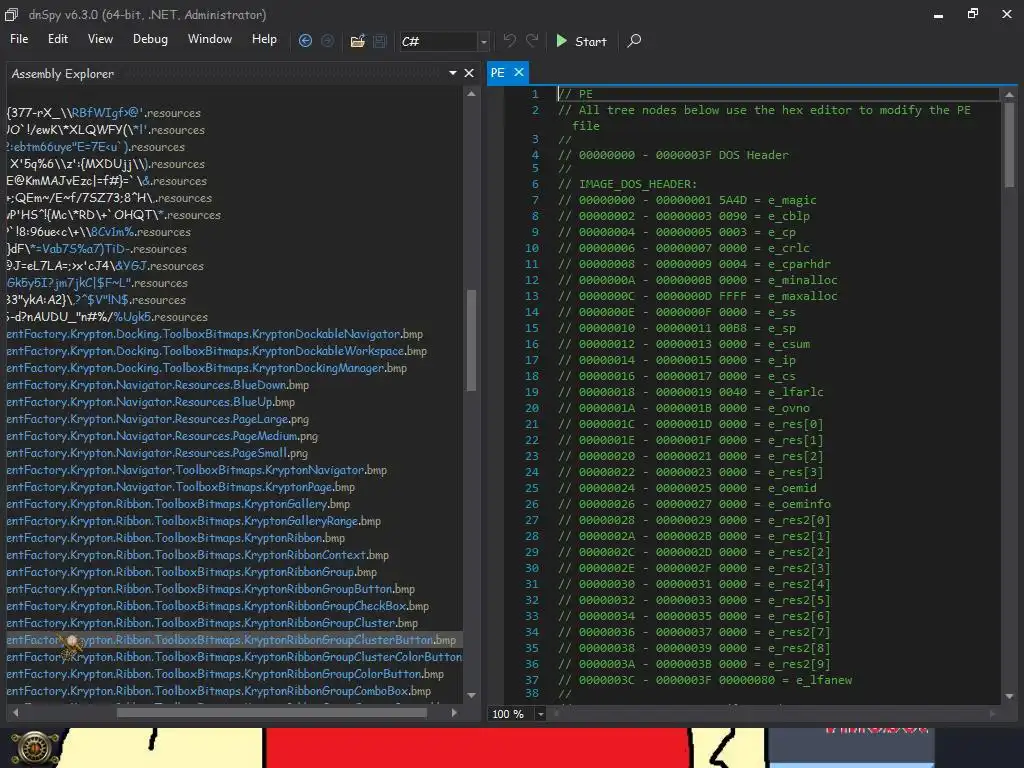Open the Search magnifier icon
1024x768 pixels.
point(633,41)
